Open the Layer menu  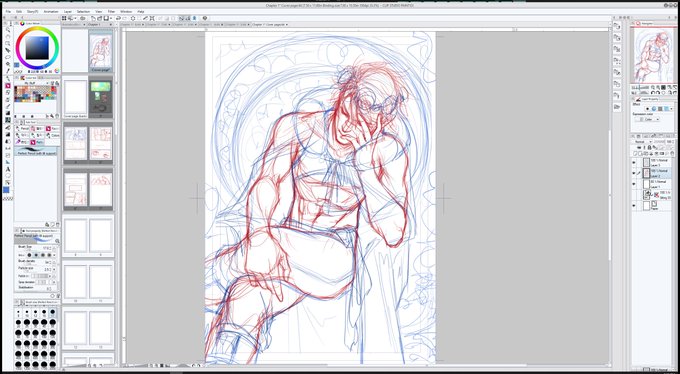tap(68, 11)
